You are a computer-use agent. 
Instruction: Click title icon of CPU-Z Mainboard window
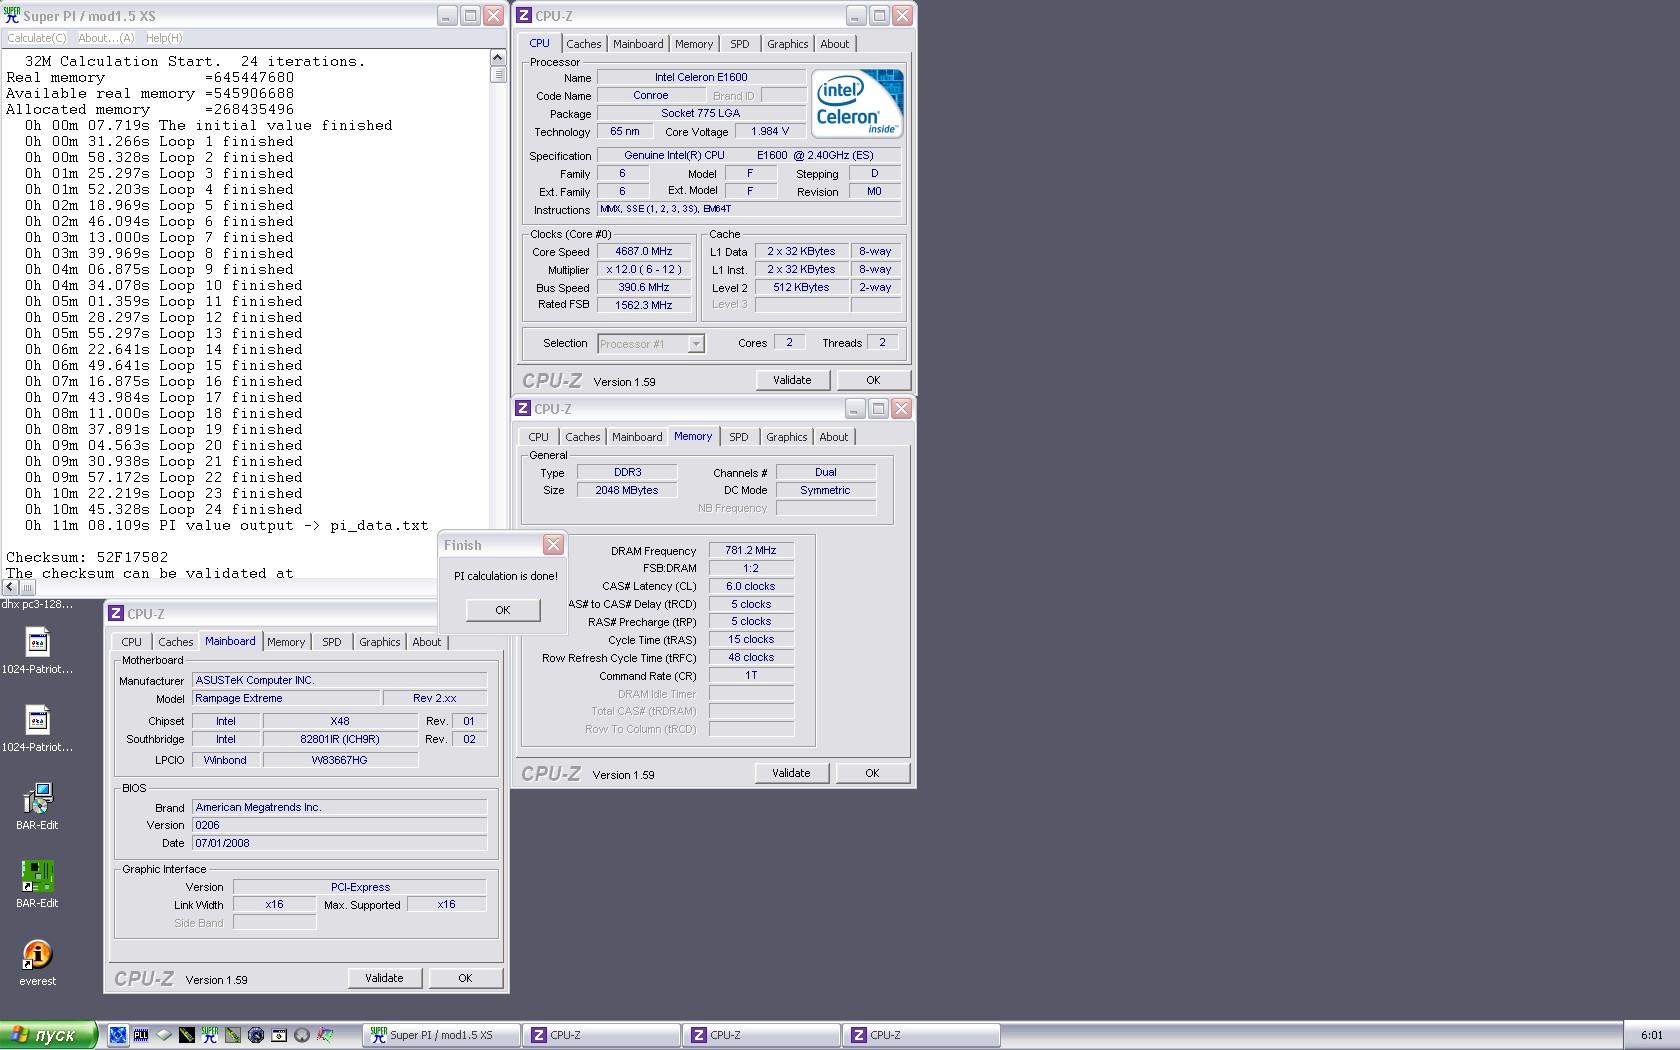tap(116, 614)
